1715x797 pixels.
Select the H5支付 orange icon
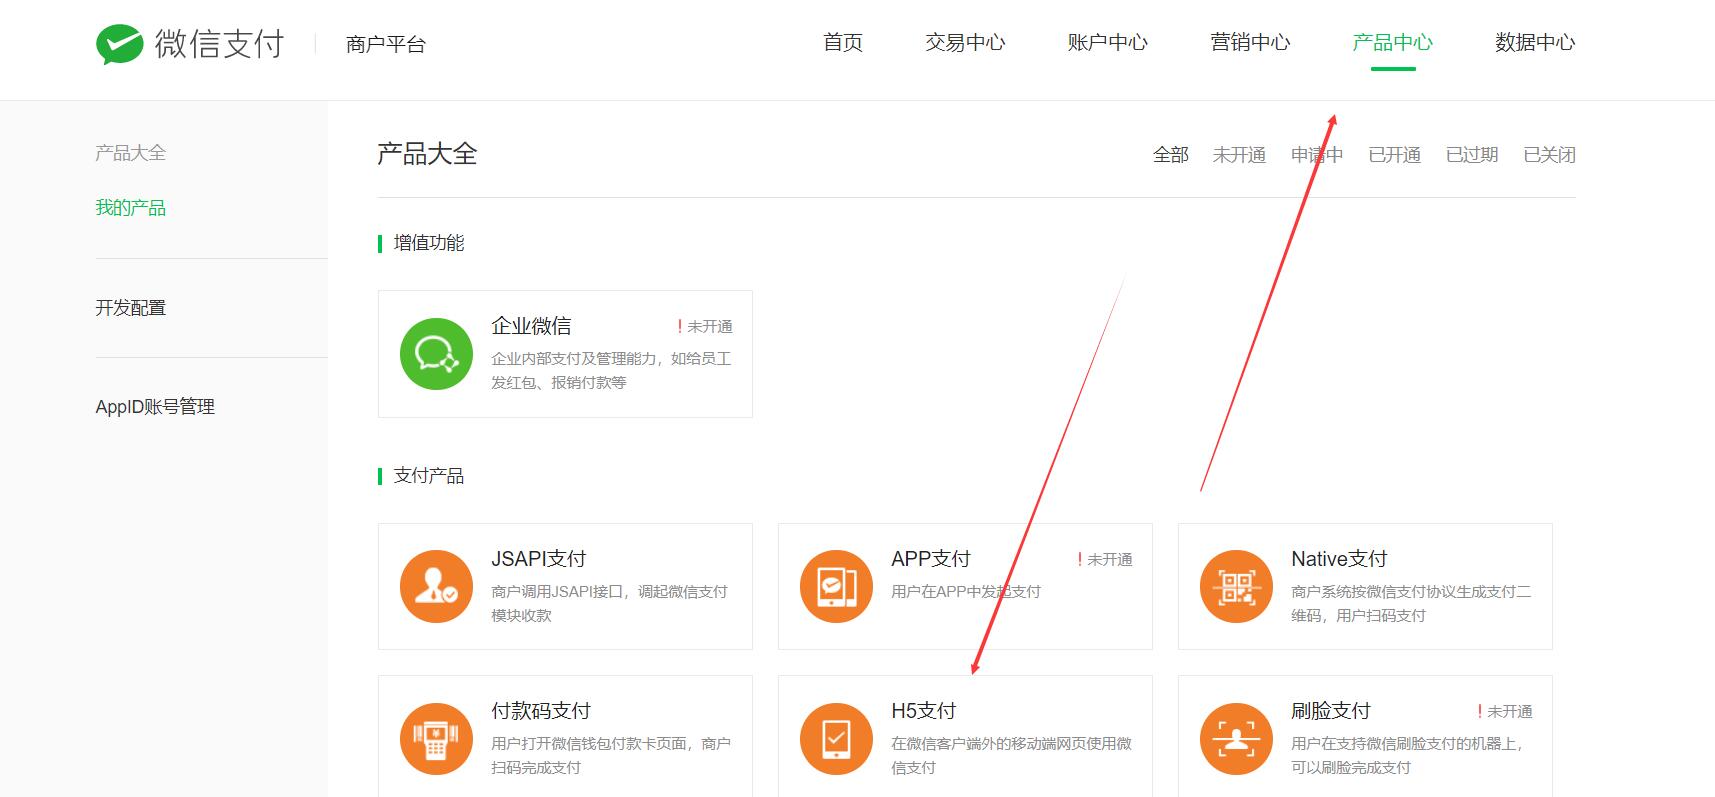point(836,739)
